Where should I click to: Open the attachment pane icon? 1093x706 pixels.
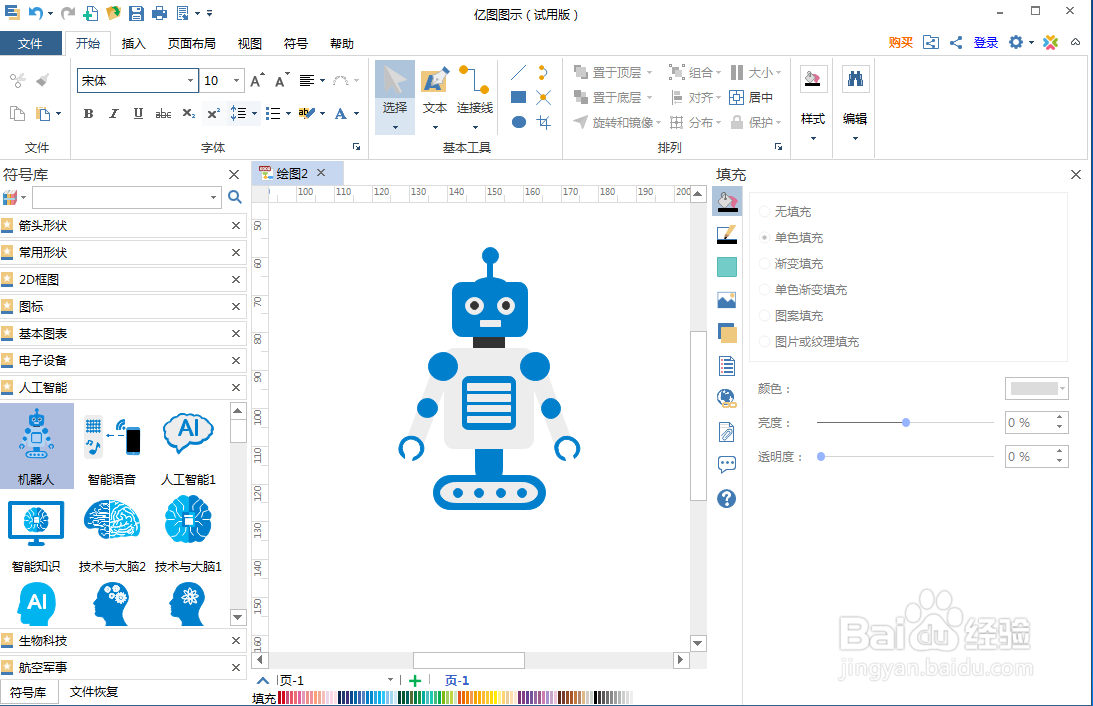coord(726,432)
